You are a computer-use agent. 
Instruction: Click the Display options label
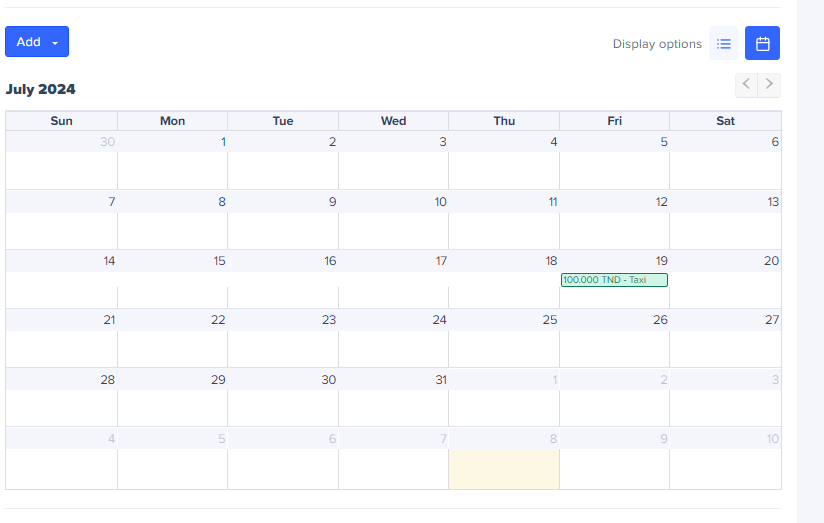[657, 44]
